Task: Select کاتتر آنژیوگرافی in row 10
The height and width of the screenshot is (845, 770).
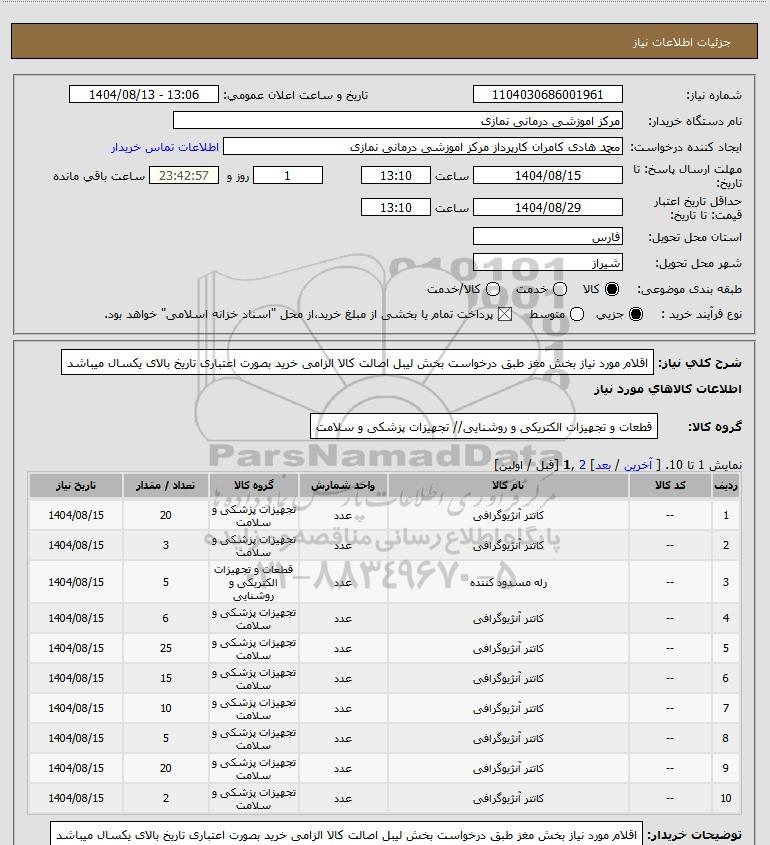Action: pyautogui.click(x=508, y=799)
